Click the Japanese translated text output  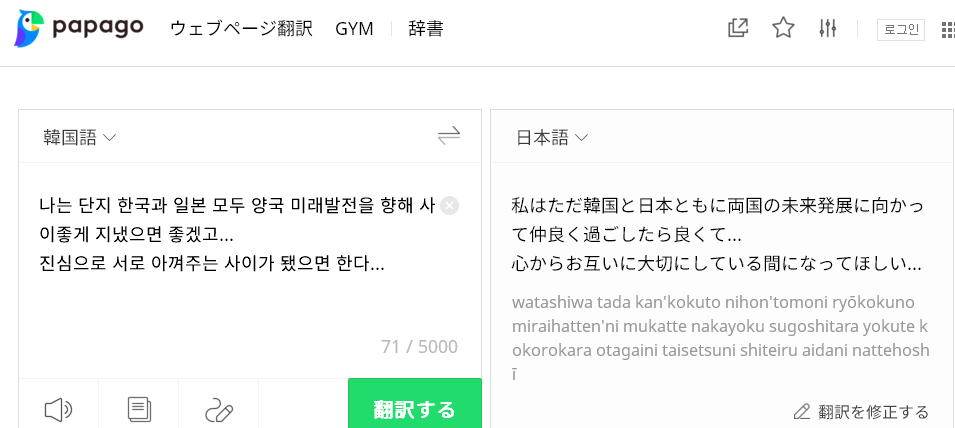click(715, 235)
